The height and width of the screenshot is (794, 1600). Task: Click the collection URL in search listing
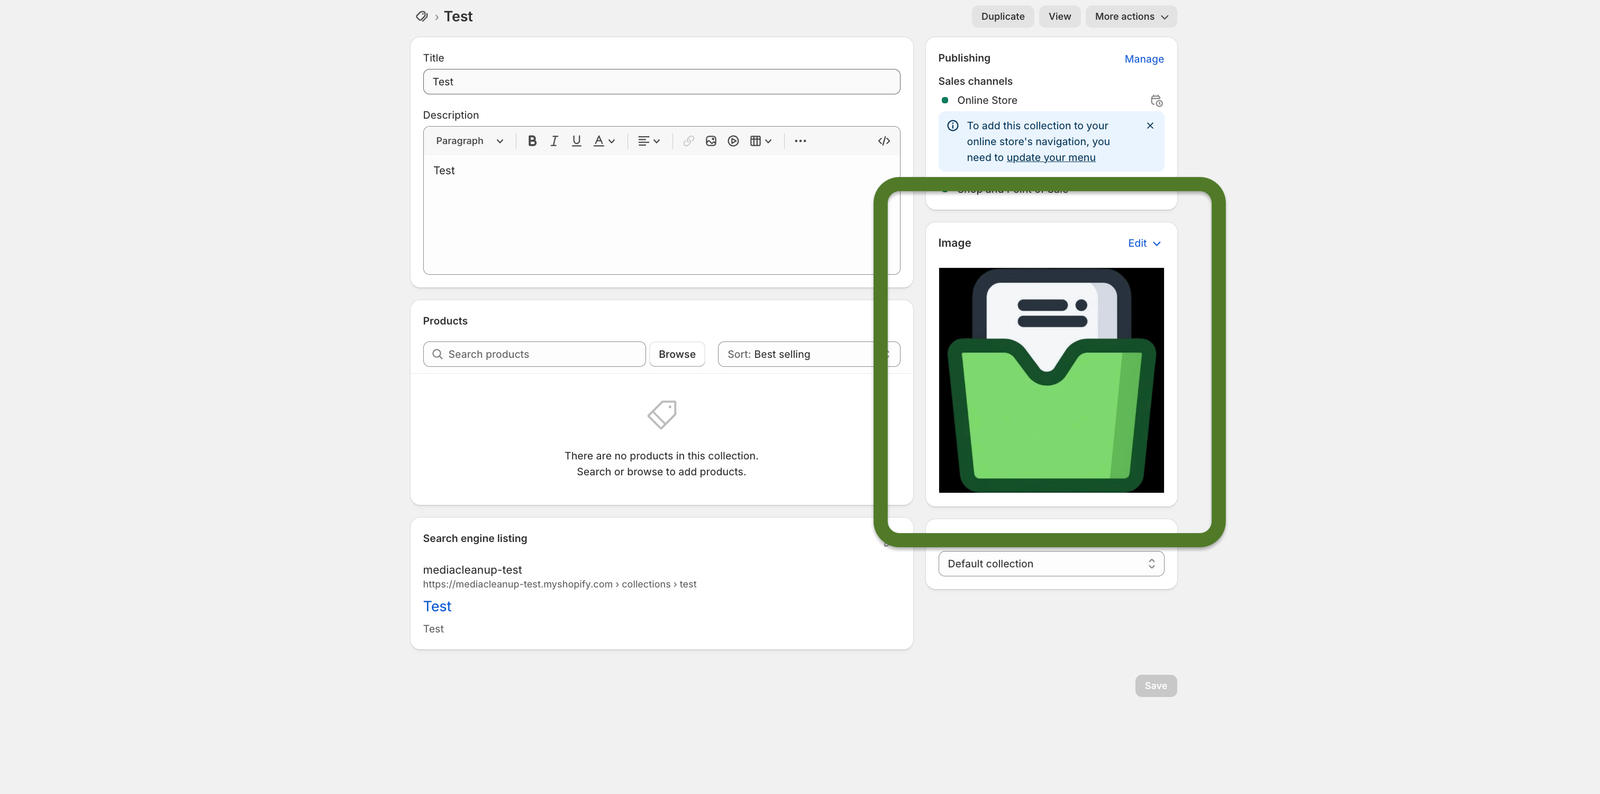pos(560,585)
